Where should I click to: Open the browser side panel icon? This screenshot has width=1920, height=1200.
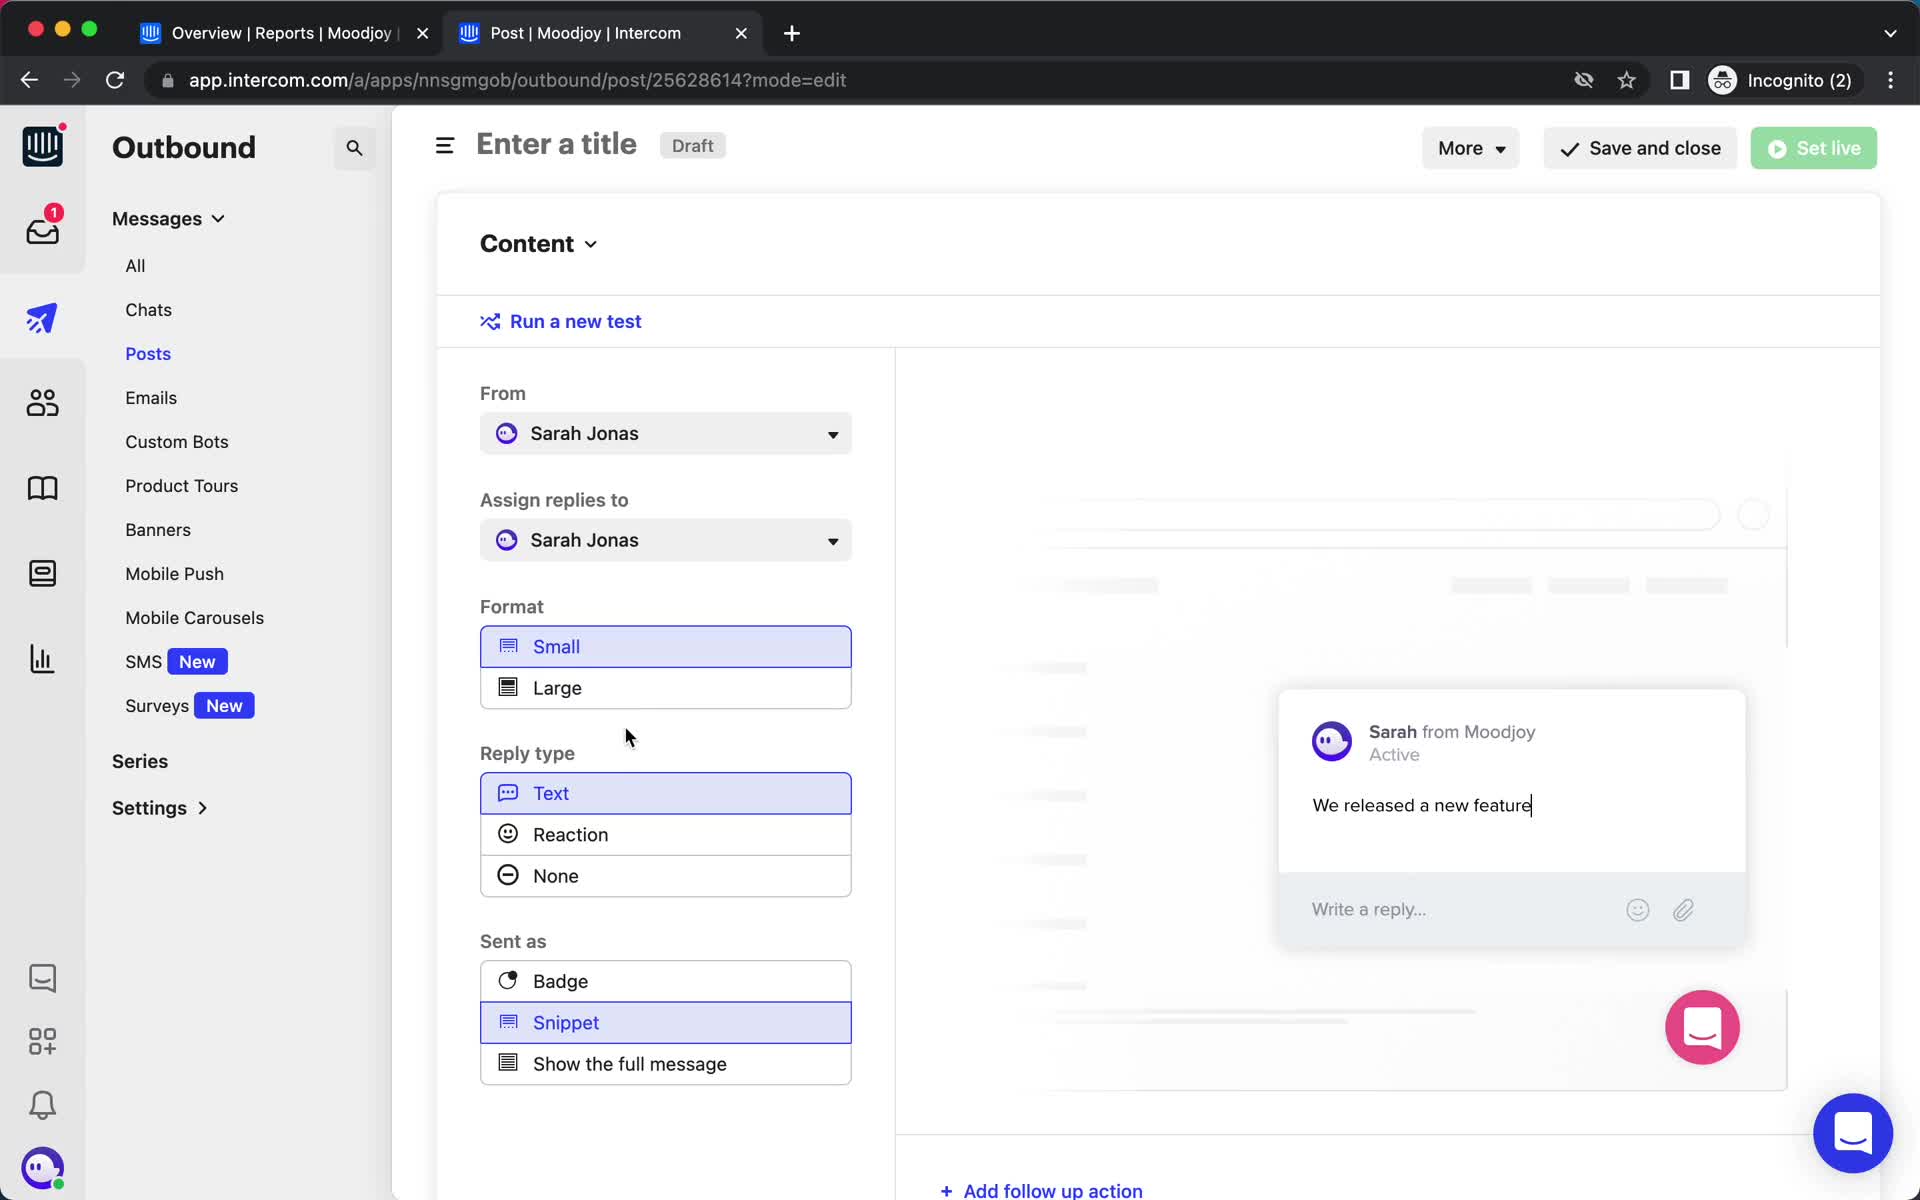1680,80
